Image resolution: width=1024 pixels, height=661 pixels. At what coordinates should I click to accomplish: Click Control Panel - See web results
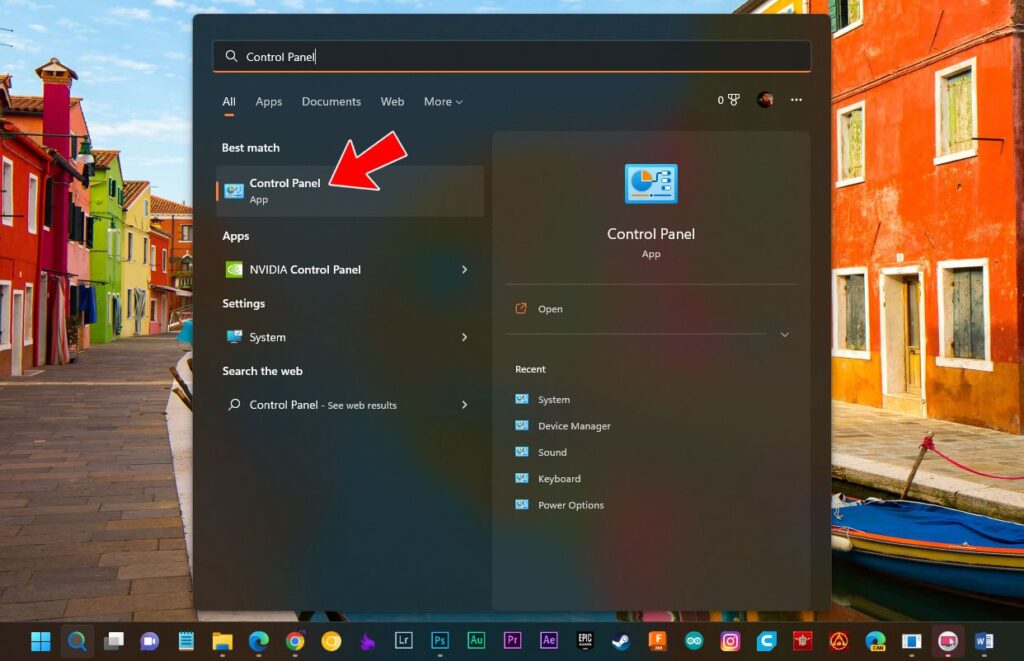tap(349, 405)
